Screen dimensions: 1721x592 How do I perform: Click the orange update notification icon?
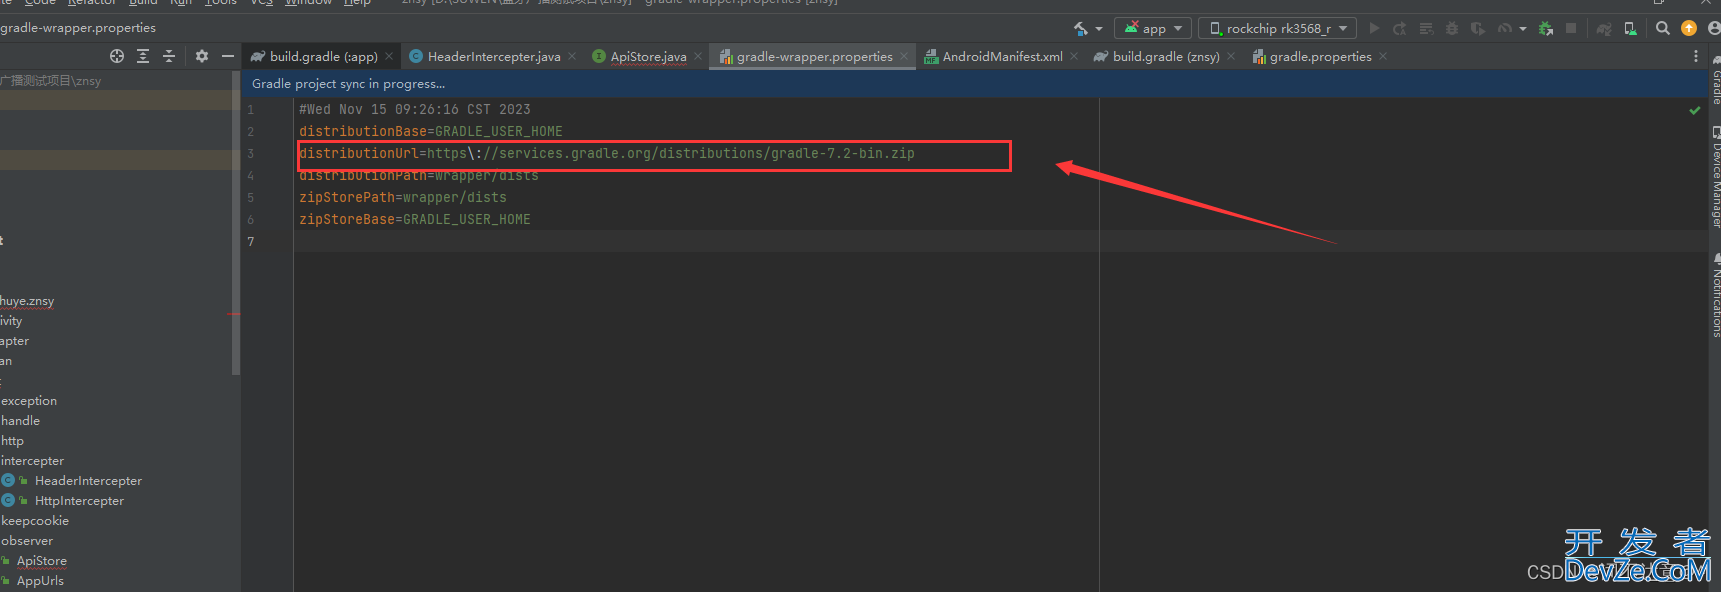point(1689,28)
